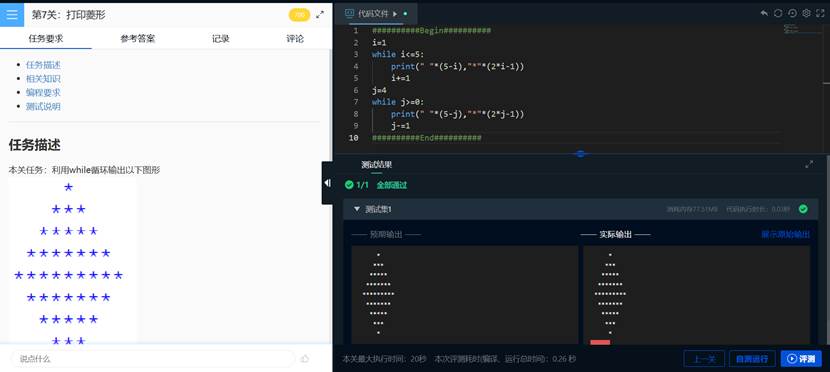Screen dimensions: 830x372
Task: Click code line 'while i<=5:'
Action: (x=398, y=55)
